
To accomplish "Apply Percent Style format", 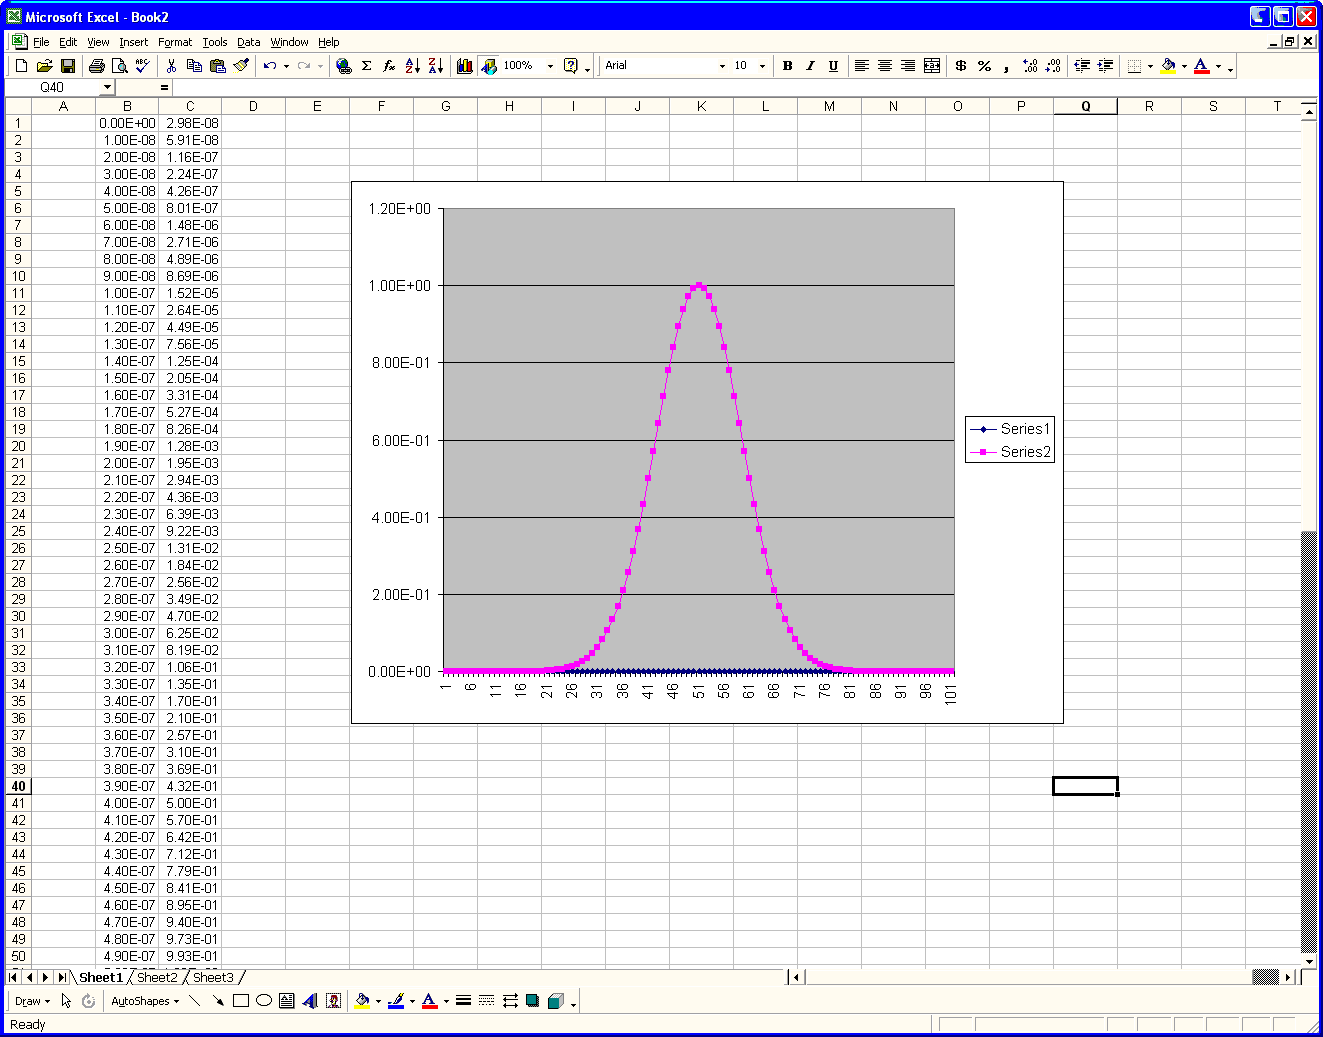I will tap(984, 66).
